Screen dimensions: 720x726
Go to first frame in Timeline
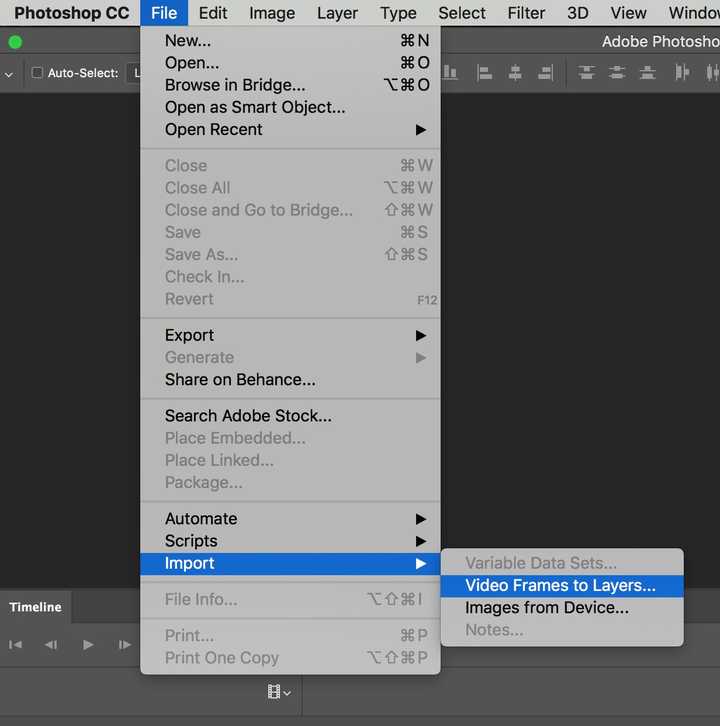tap(15, 645)
